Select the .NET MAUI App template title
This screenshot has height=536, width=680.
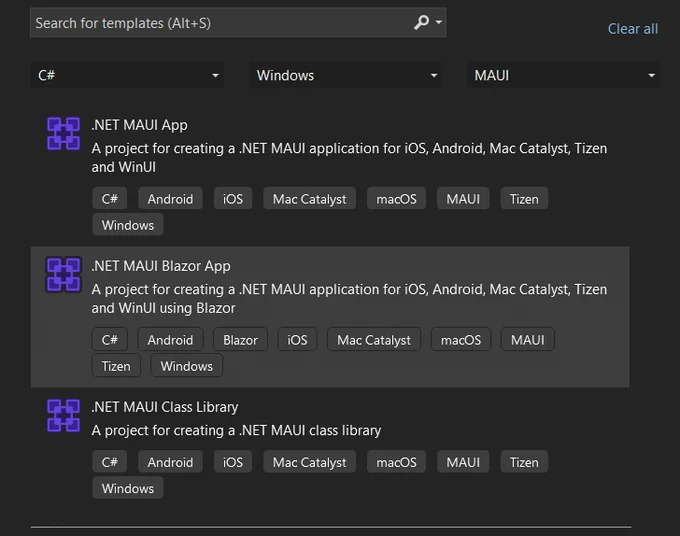tap(139, 125)
